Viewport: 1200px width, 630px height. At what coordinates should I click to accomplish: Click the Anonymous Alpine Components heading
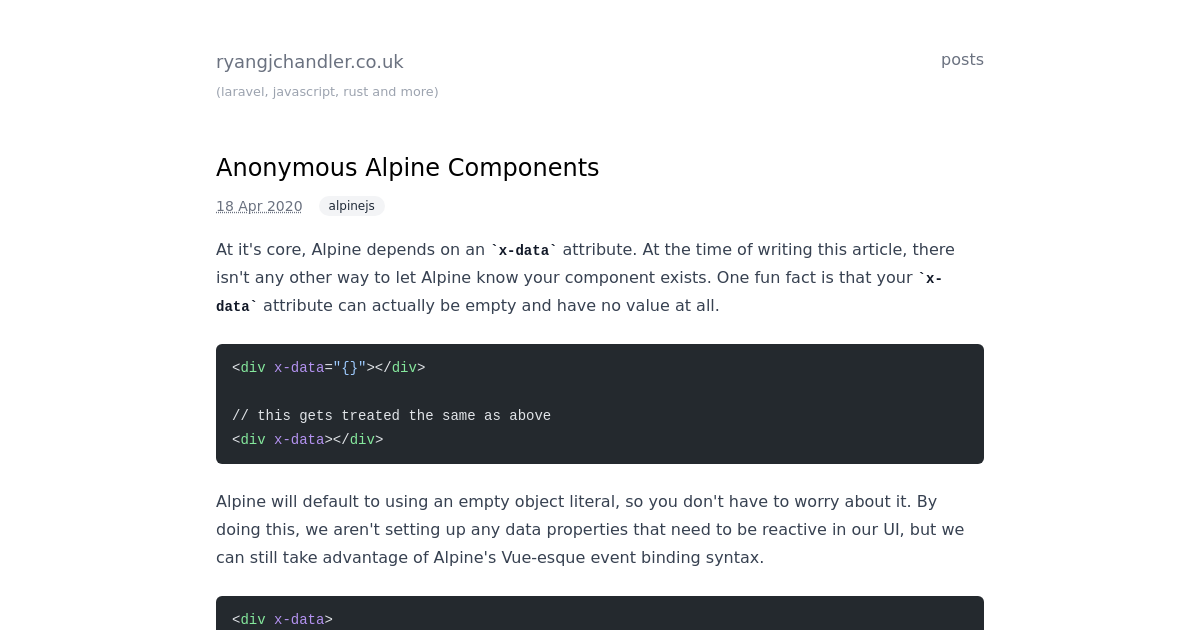407,168
